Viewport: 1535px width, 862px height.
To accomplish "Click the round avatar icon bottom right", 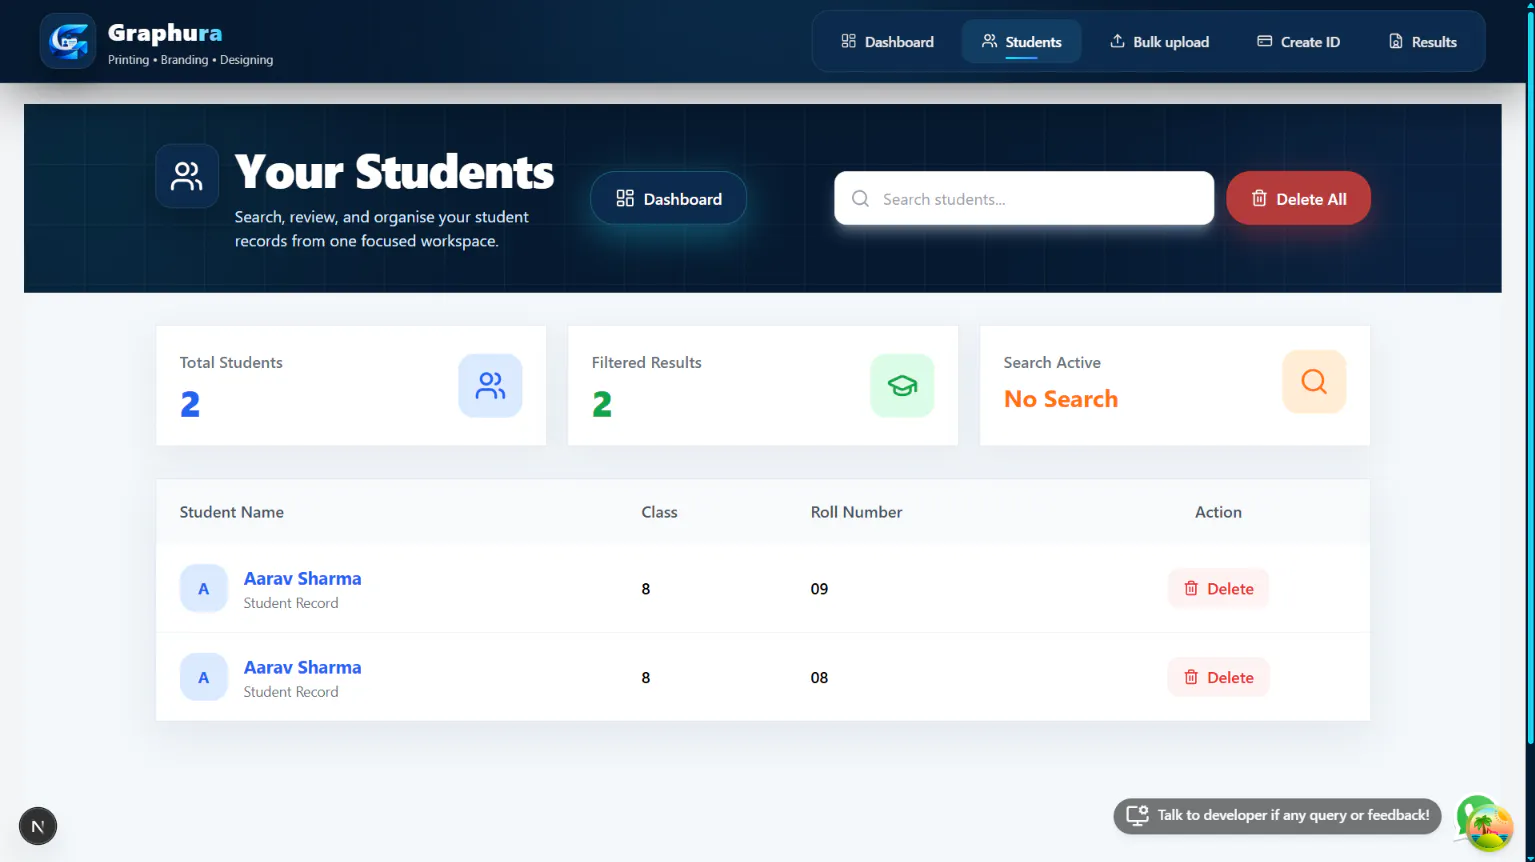I will tap(1489, 826).
